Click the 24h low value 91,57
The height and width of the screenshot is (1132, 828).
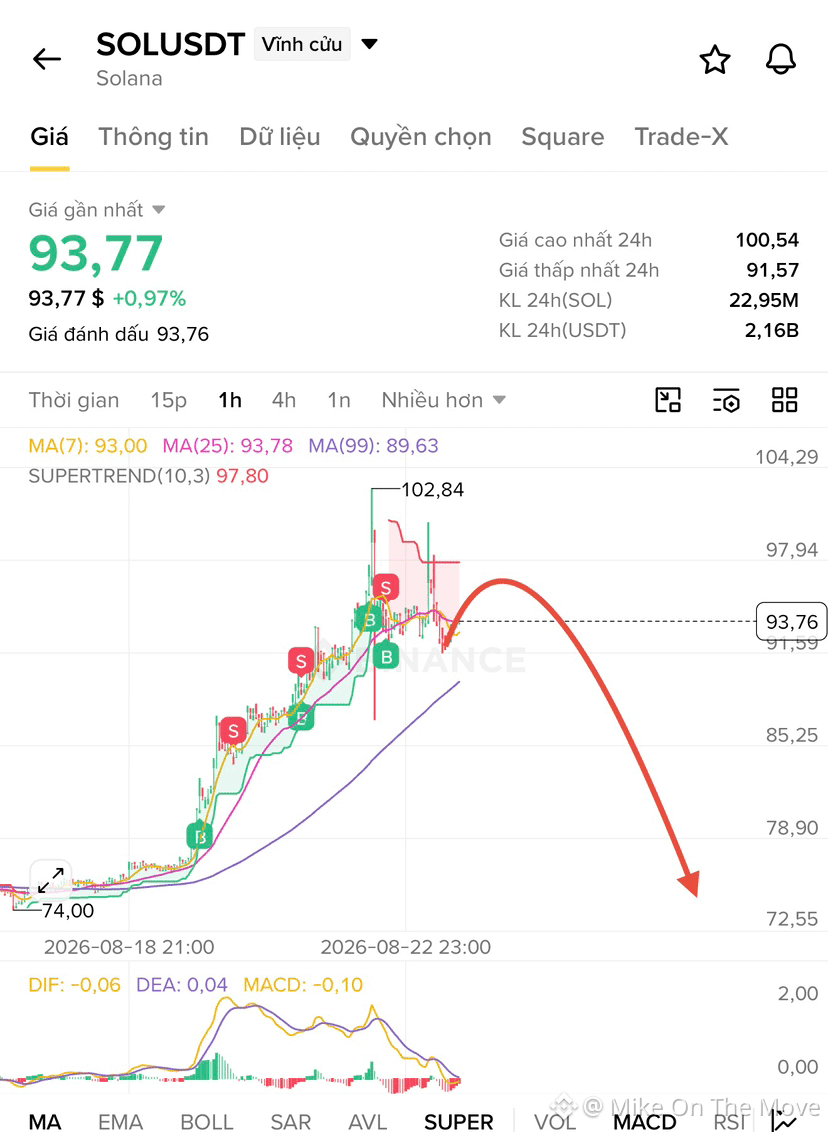tap(772, 270)
